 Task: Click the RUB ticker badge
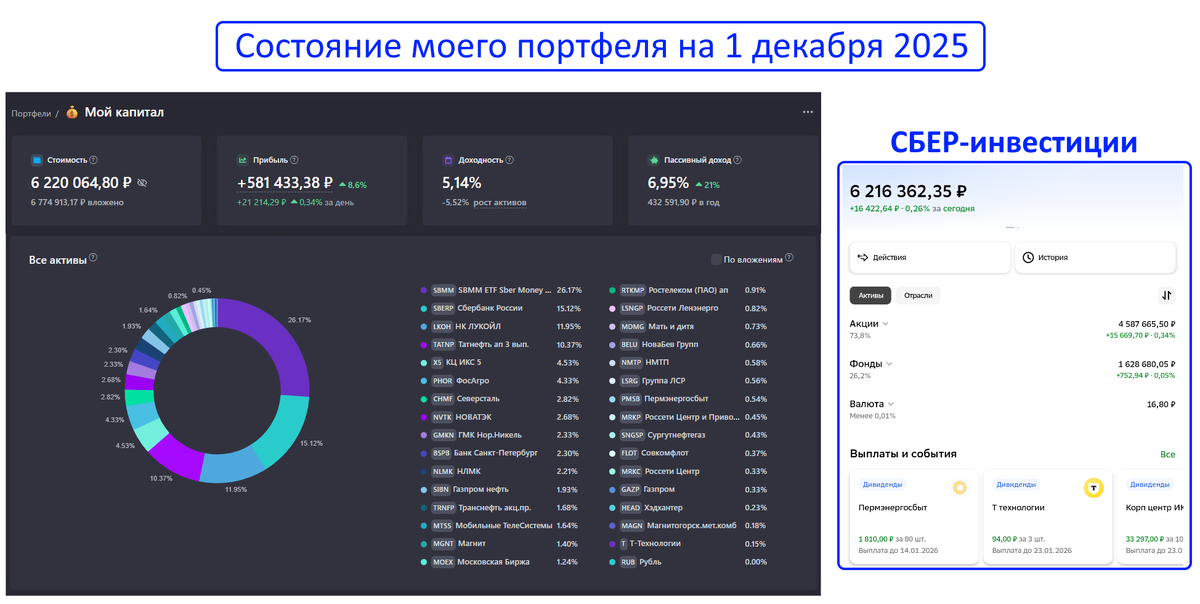click(630, 562)
